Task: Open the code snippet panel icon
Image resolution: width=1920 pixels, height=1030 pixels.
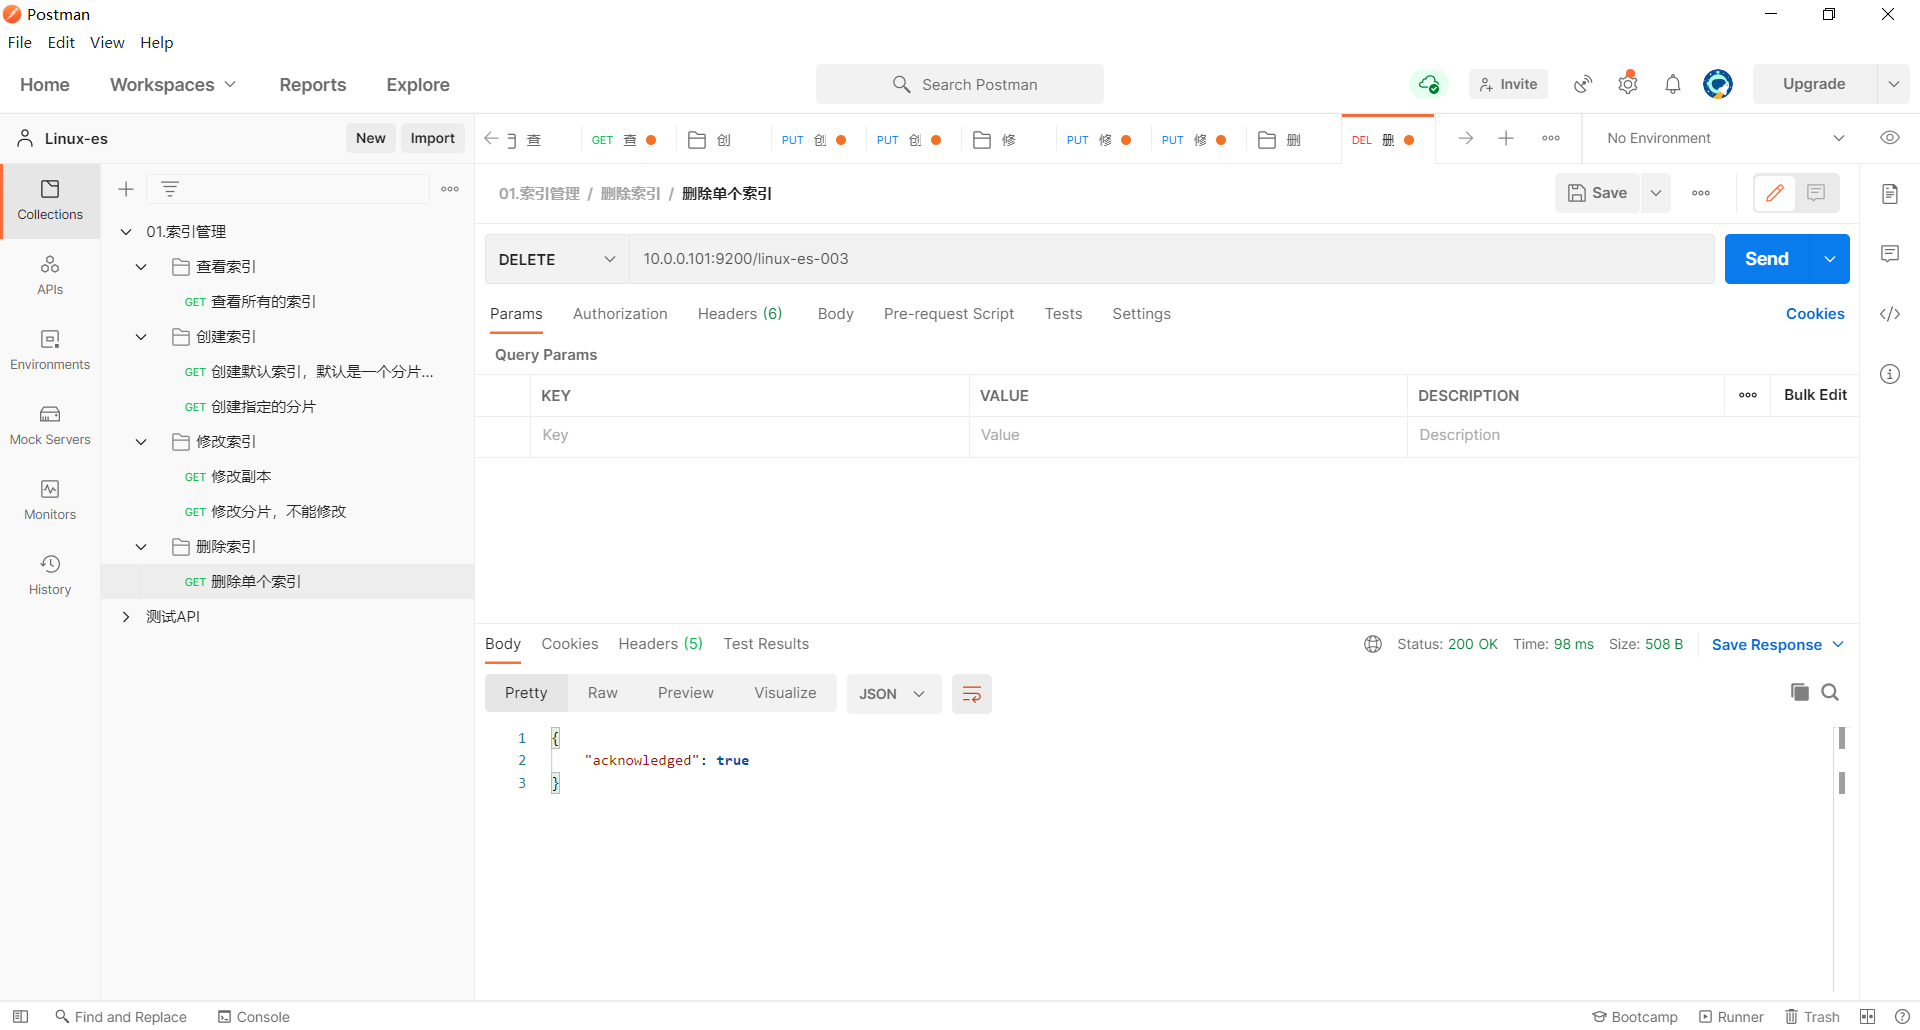Action: click(x=1890, y=314)
